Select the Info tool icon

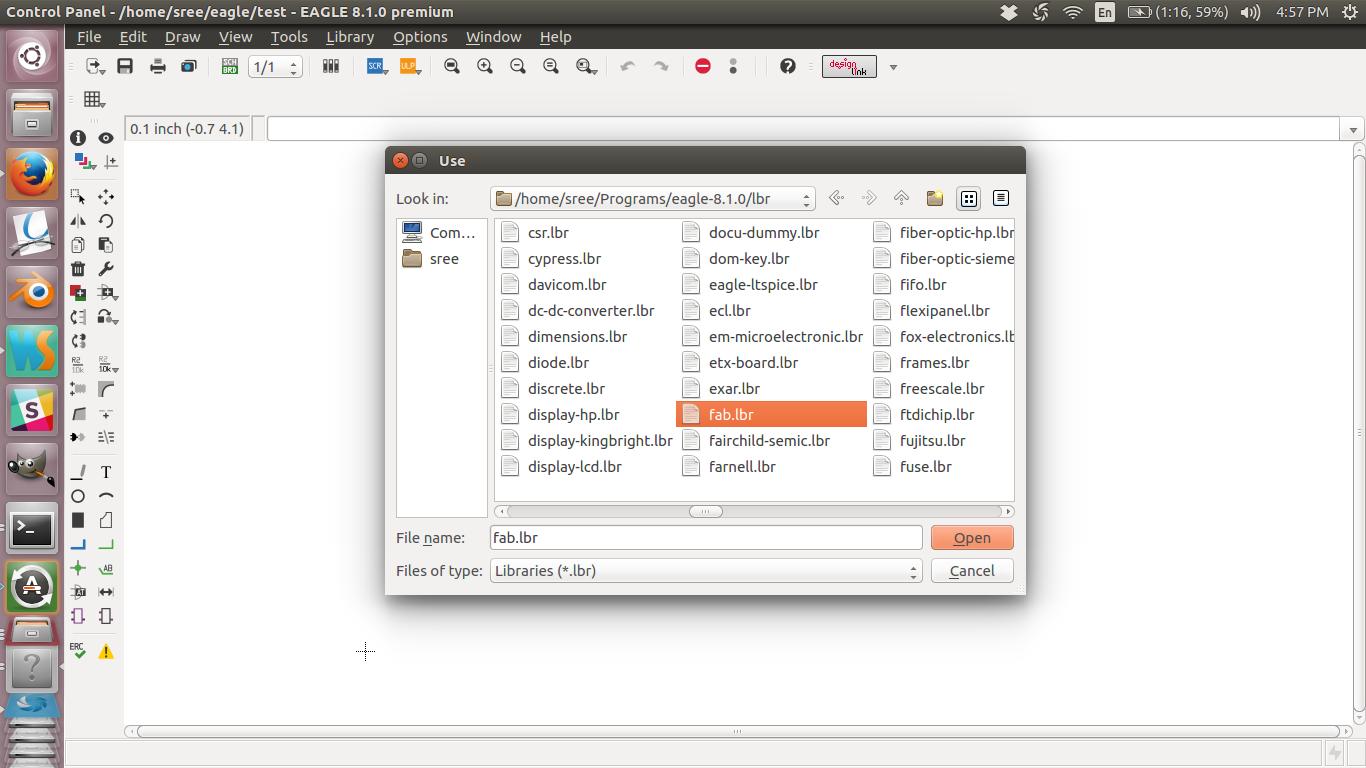78,137
